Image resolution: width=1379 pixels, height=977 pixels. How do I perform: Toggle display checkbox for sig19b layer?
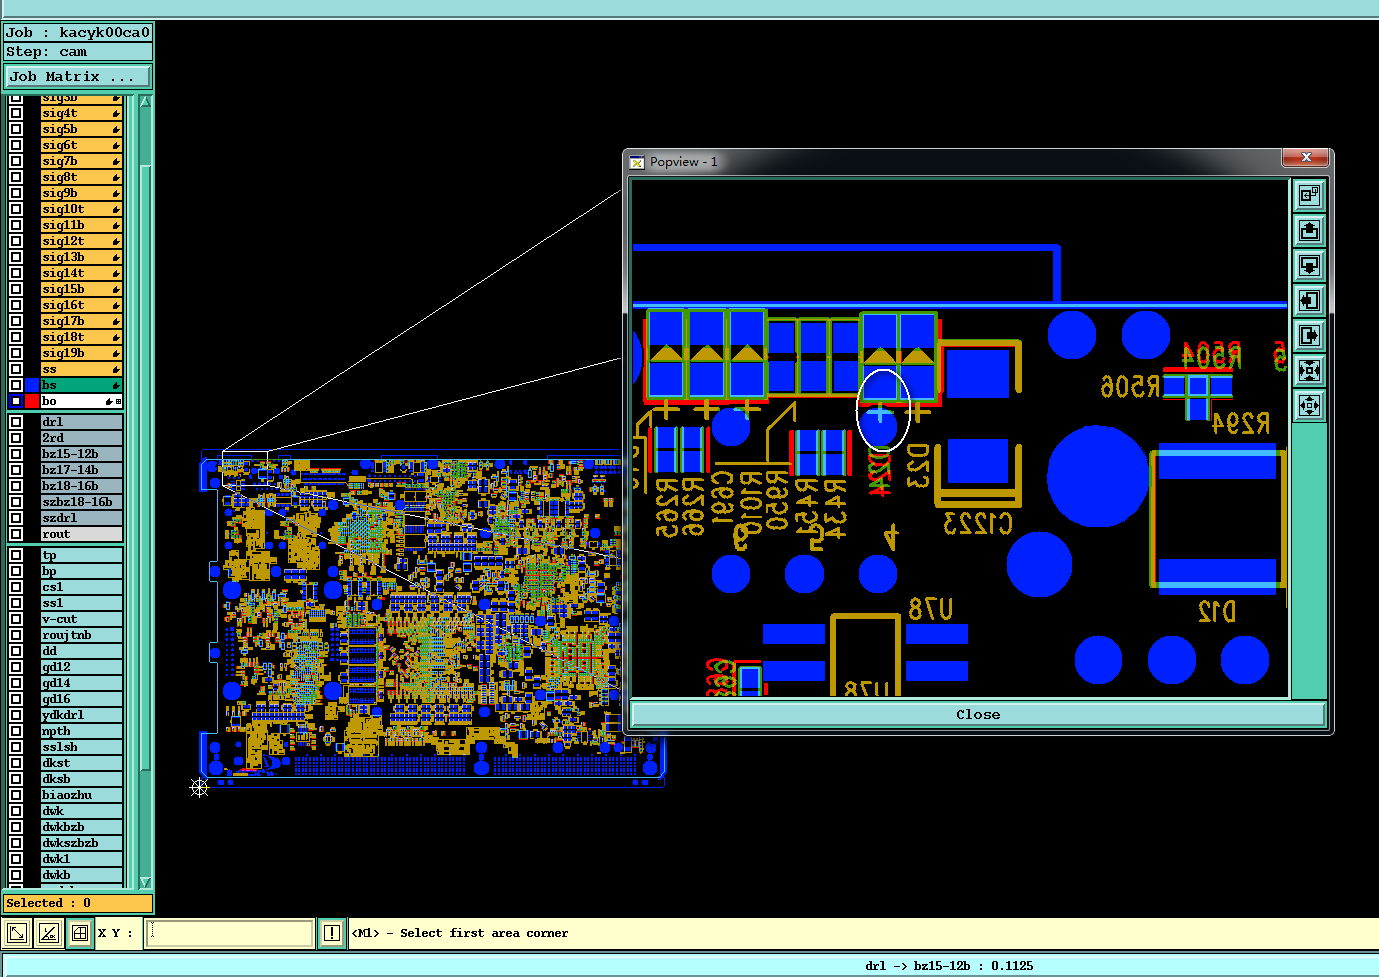point(16,353)
